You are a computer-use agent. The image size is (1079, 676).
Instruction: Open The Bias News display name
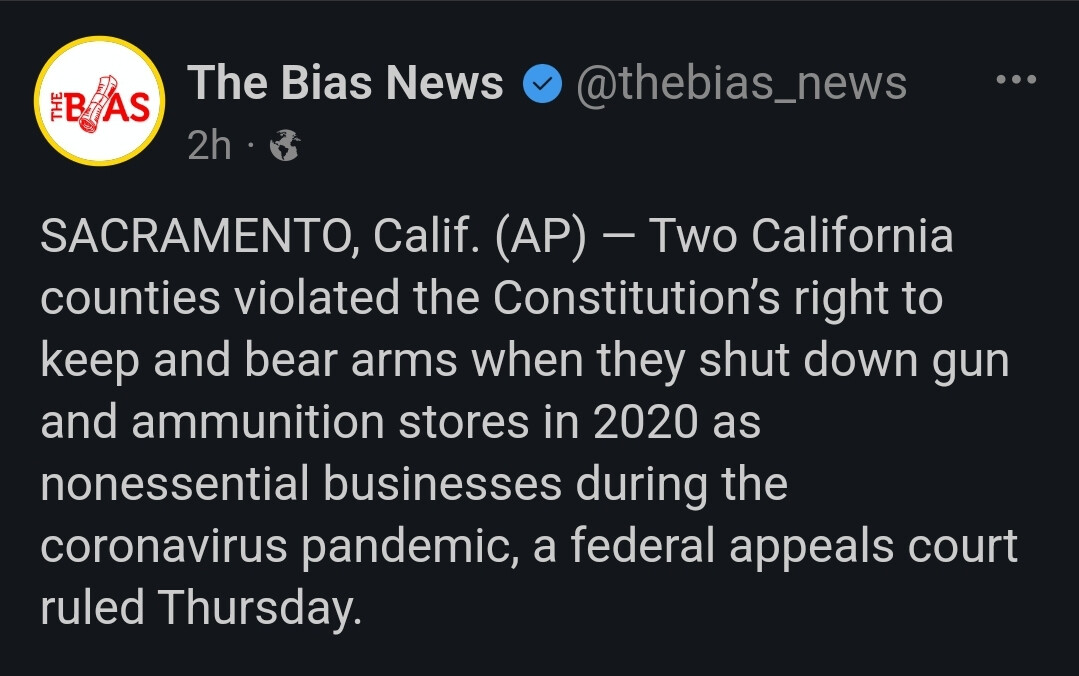point(345,84)
